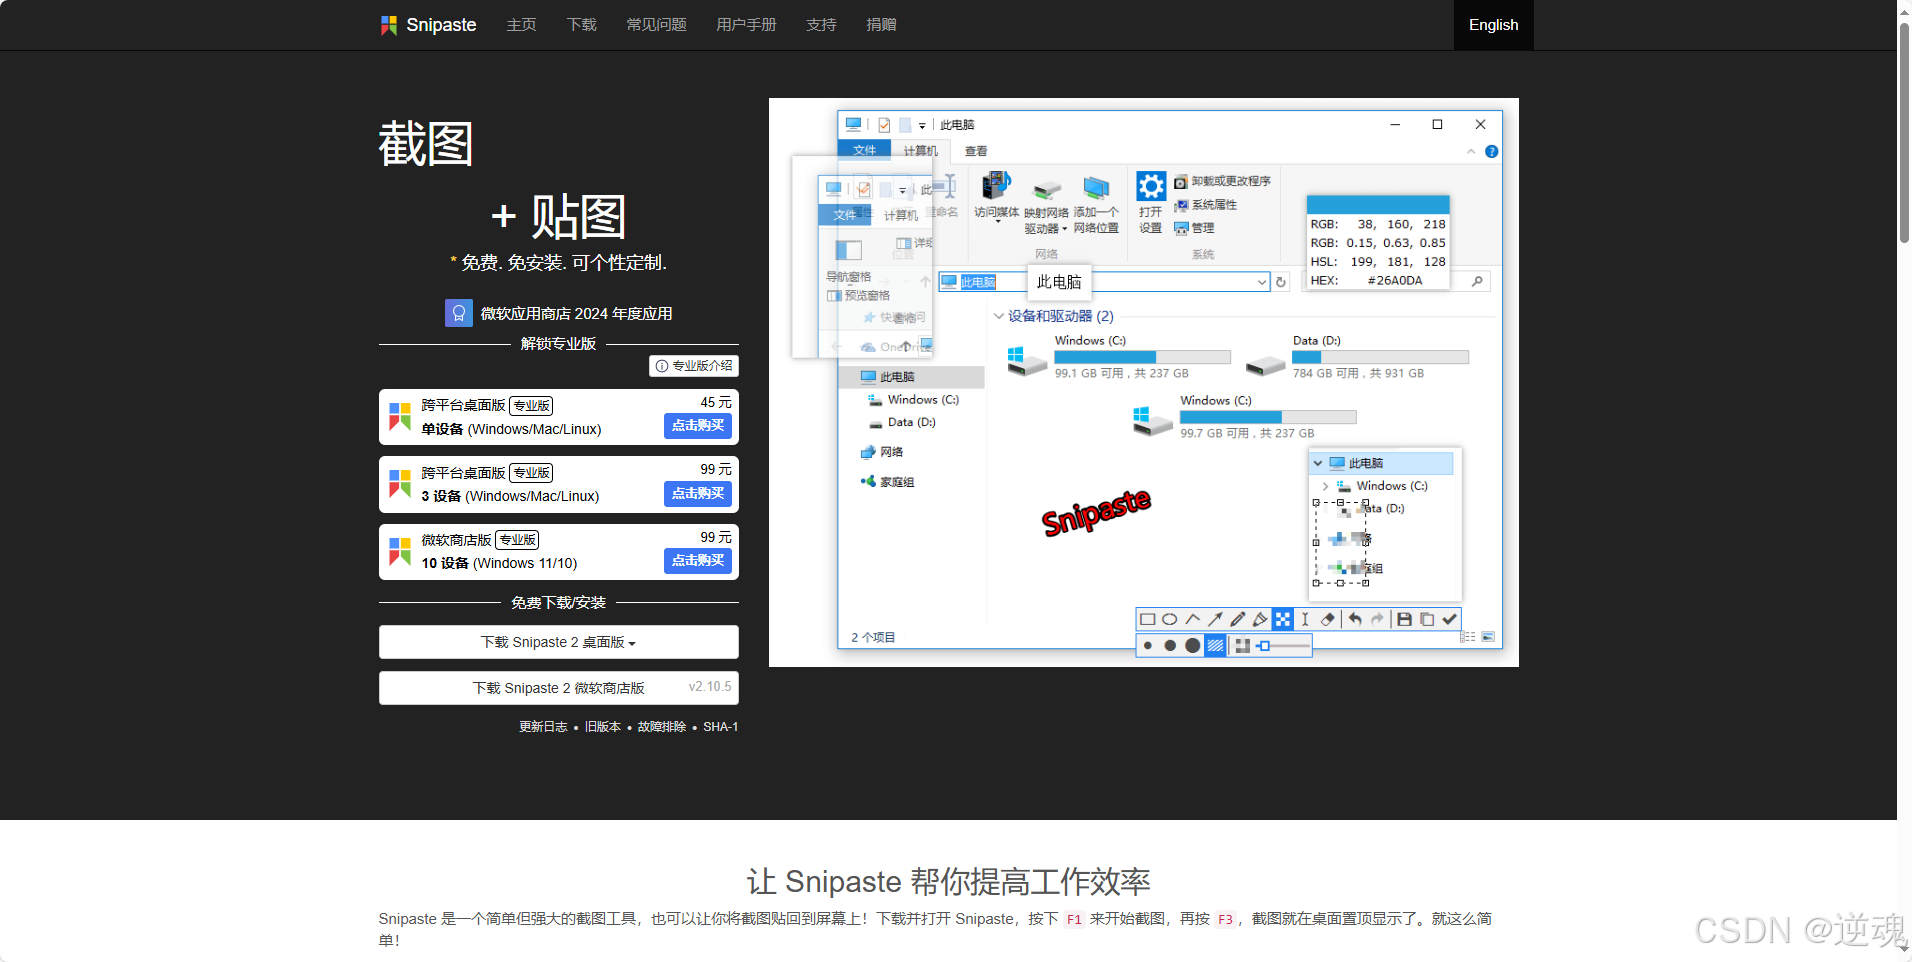The height and width of the screenshot is (962, 1912).
Task: Go to the 常见问题 page
Action: (x=656, y=25)
